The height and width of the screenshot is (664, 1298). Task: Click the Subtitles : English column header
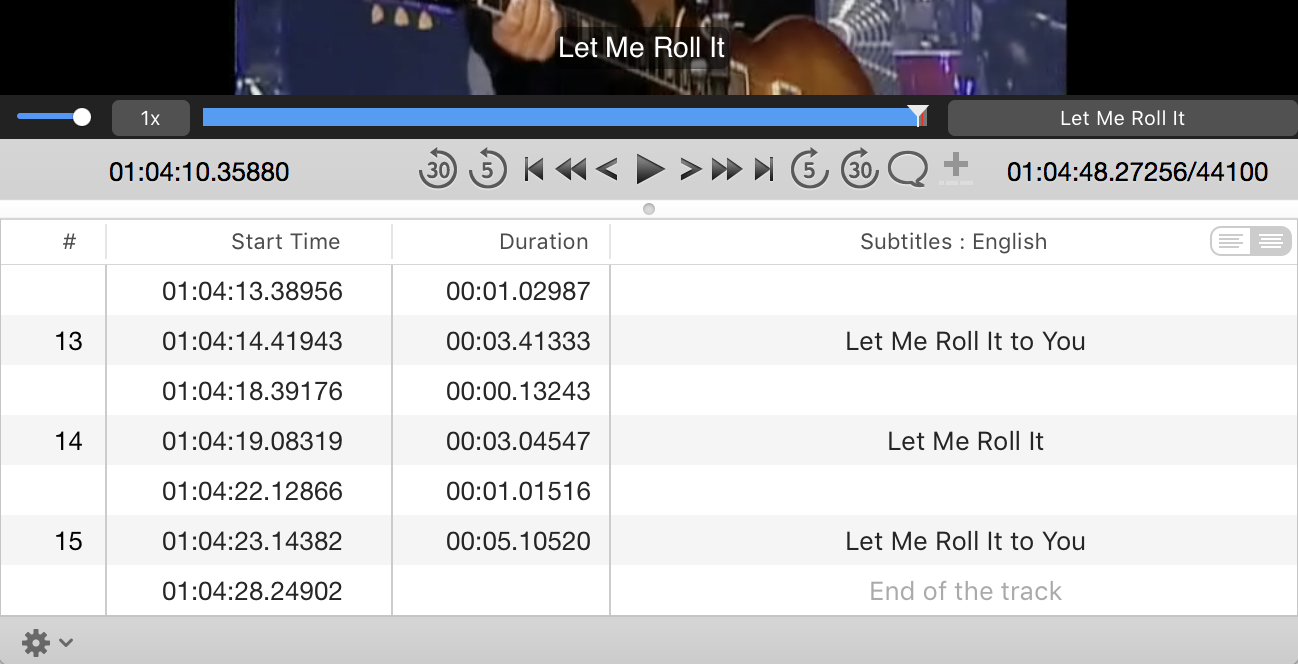coord(953,241)
